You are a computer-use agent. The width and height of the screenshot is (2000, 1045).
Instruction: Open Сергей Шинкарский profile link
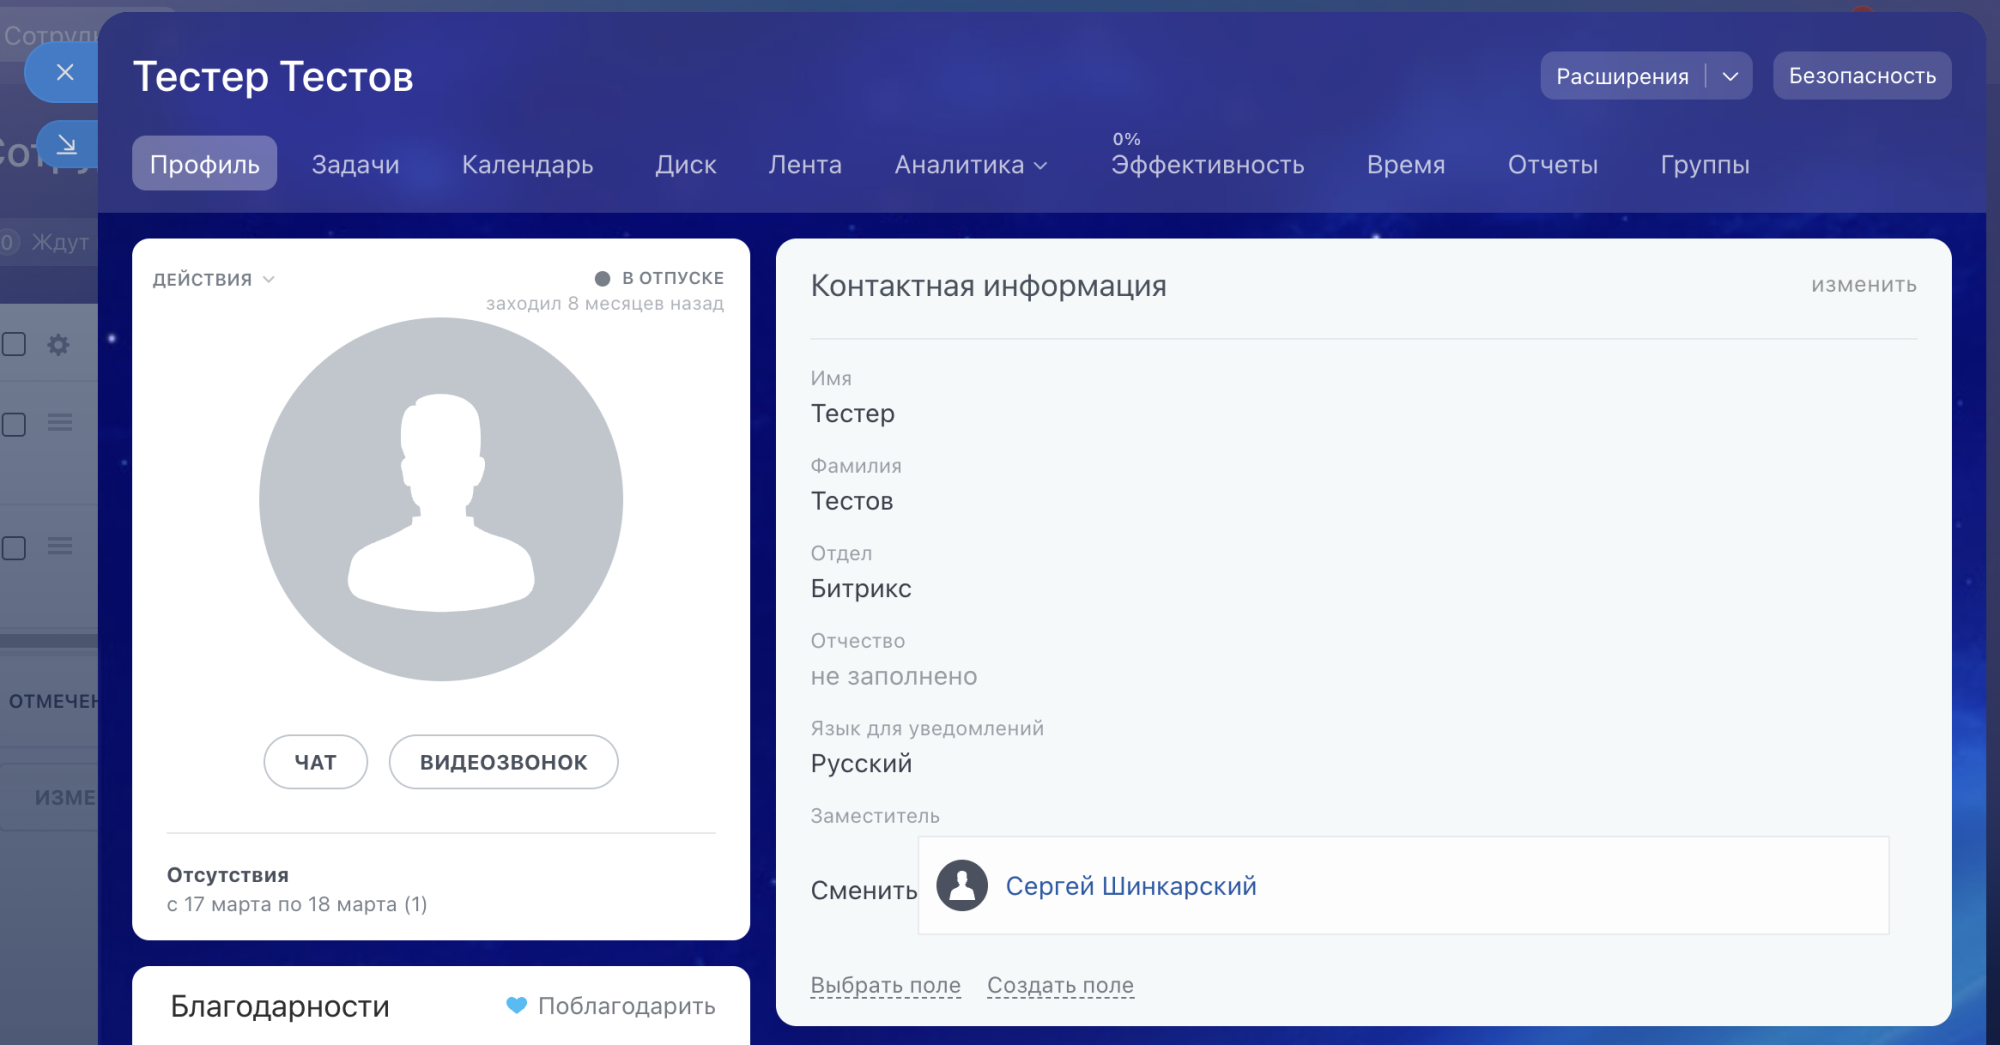click(1131, 886)
